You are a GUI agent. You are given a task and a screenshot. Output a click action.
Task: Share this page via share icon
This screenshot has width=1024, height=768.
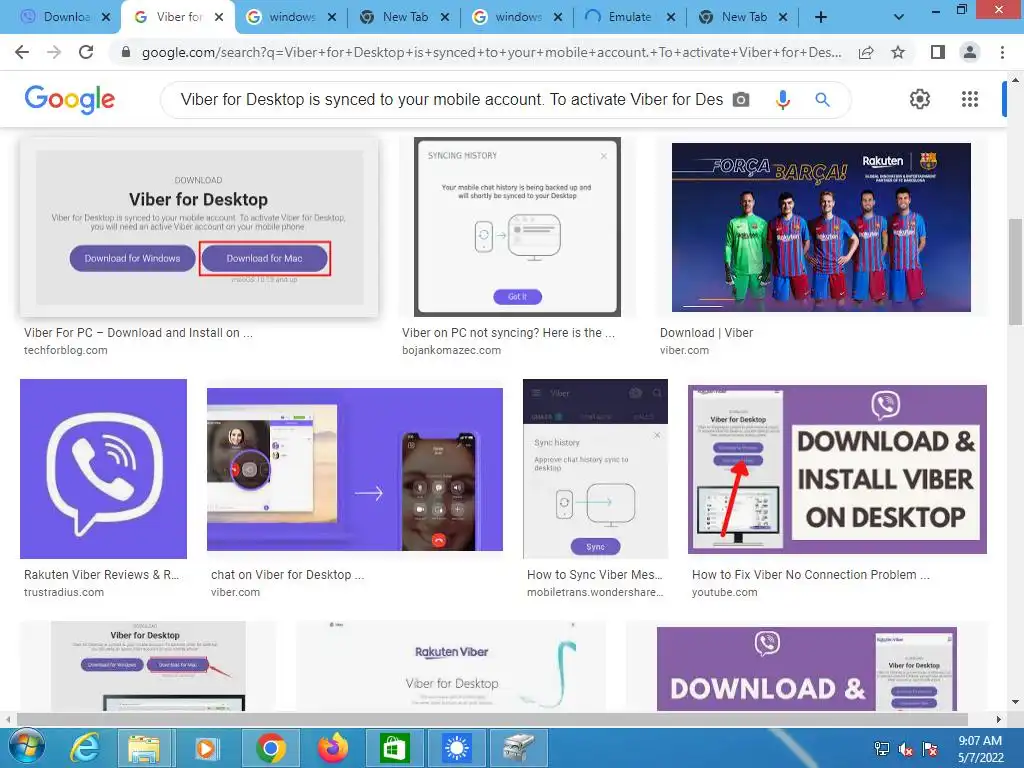point(866,52)
